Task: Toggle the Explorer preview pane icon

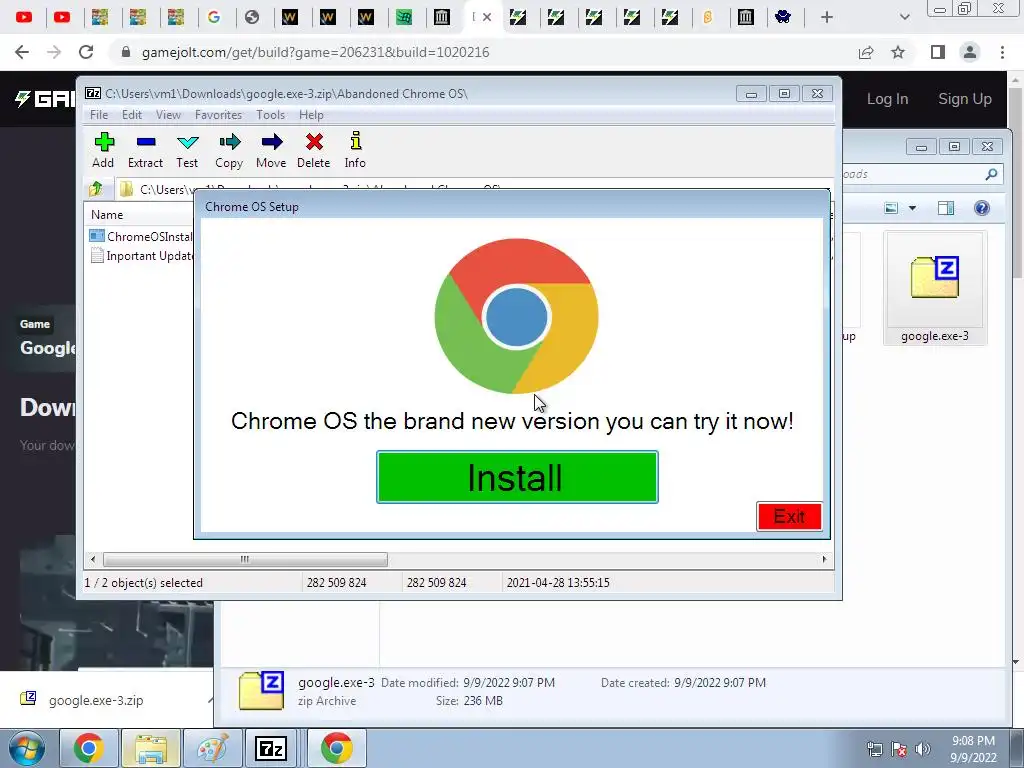Action: point(946,208)
